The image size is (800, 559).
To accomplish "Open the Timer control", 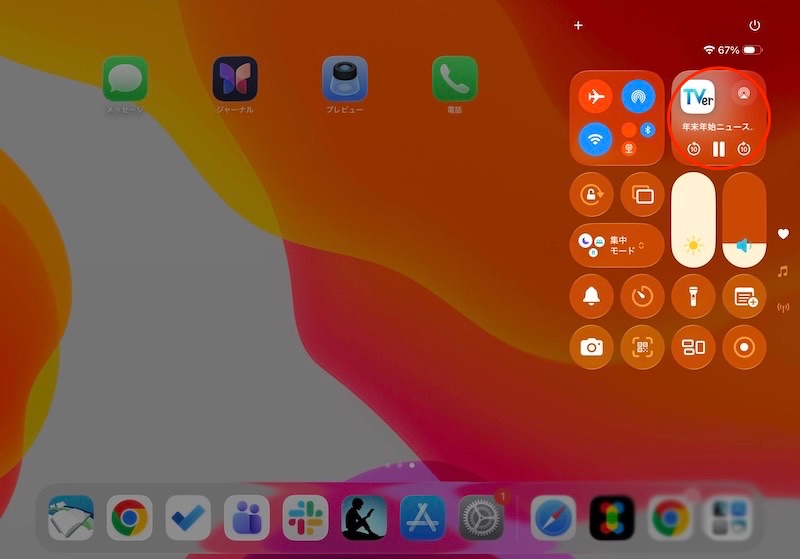I will tap(642, 296).
